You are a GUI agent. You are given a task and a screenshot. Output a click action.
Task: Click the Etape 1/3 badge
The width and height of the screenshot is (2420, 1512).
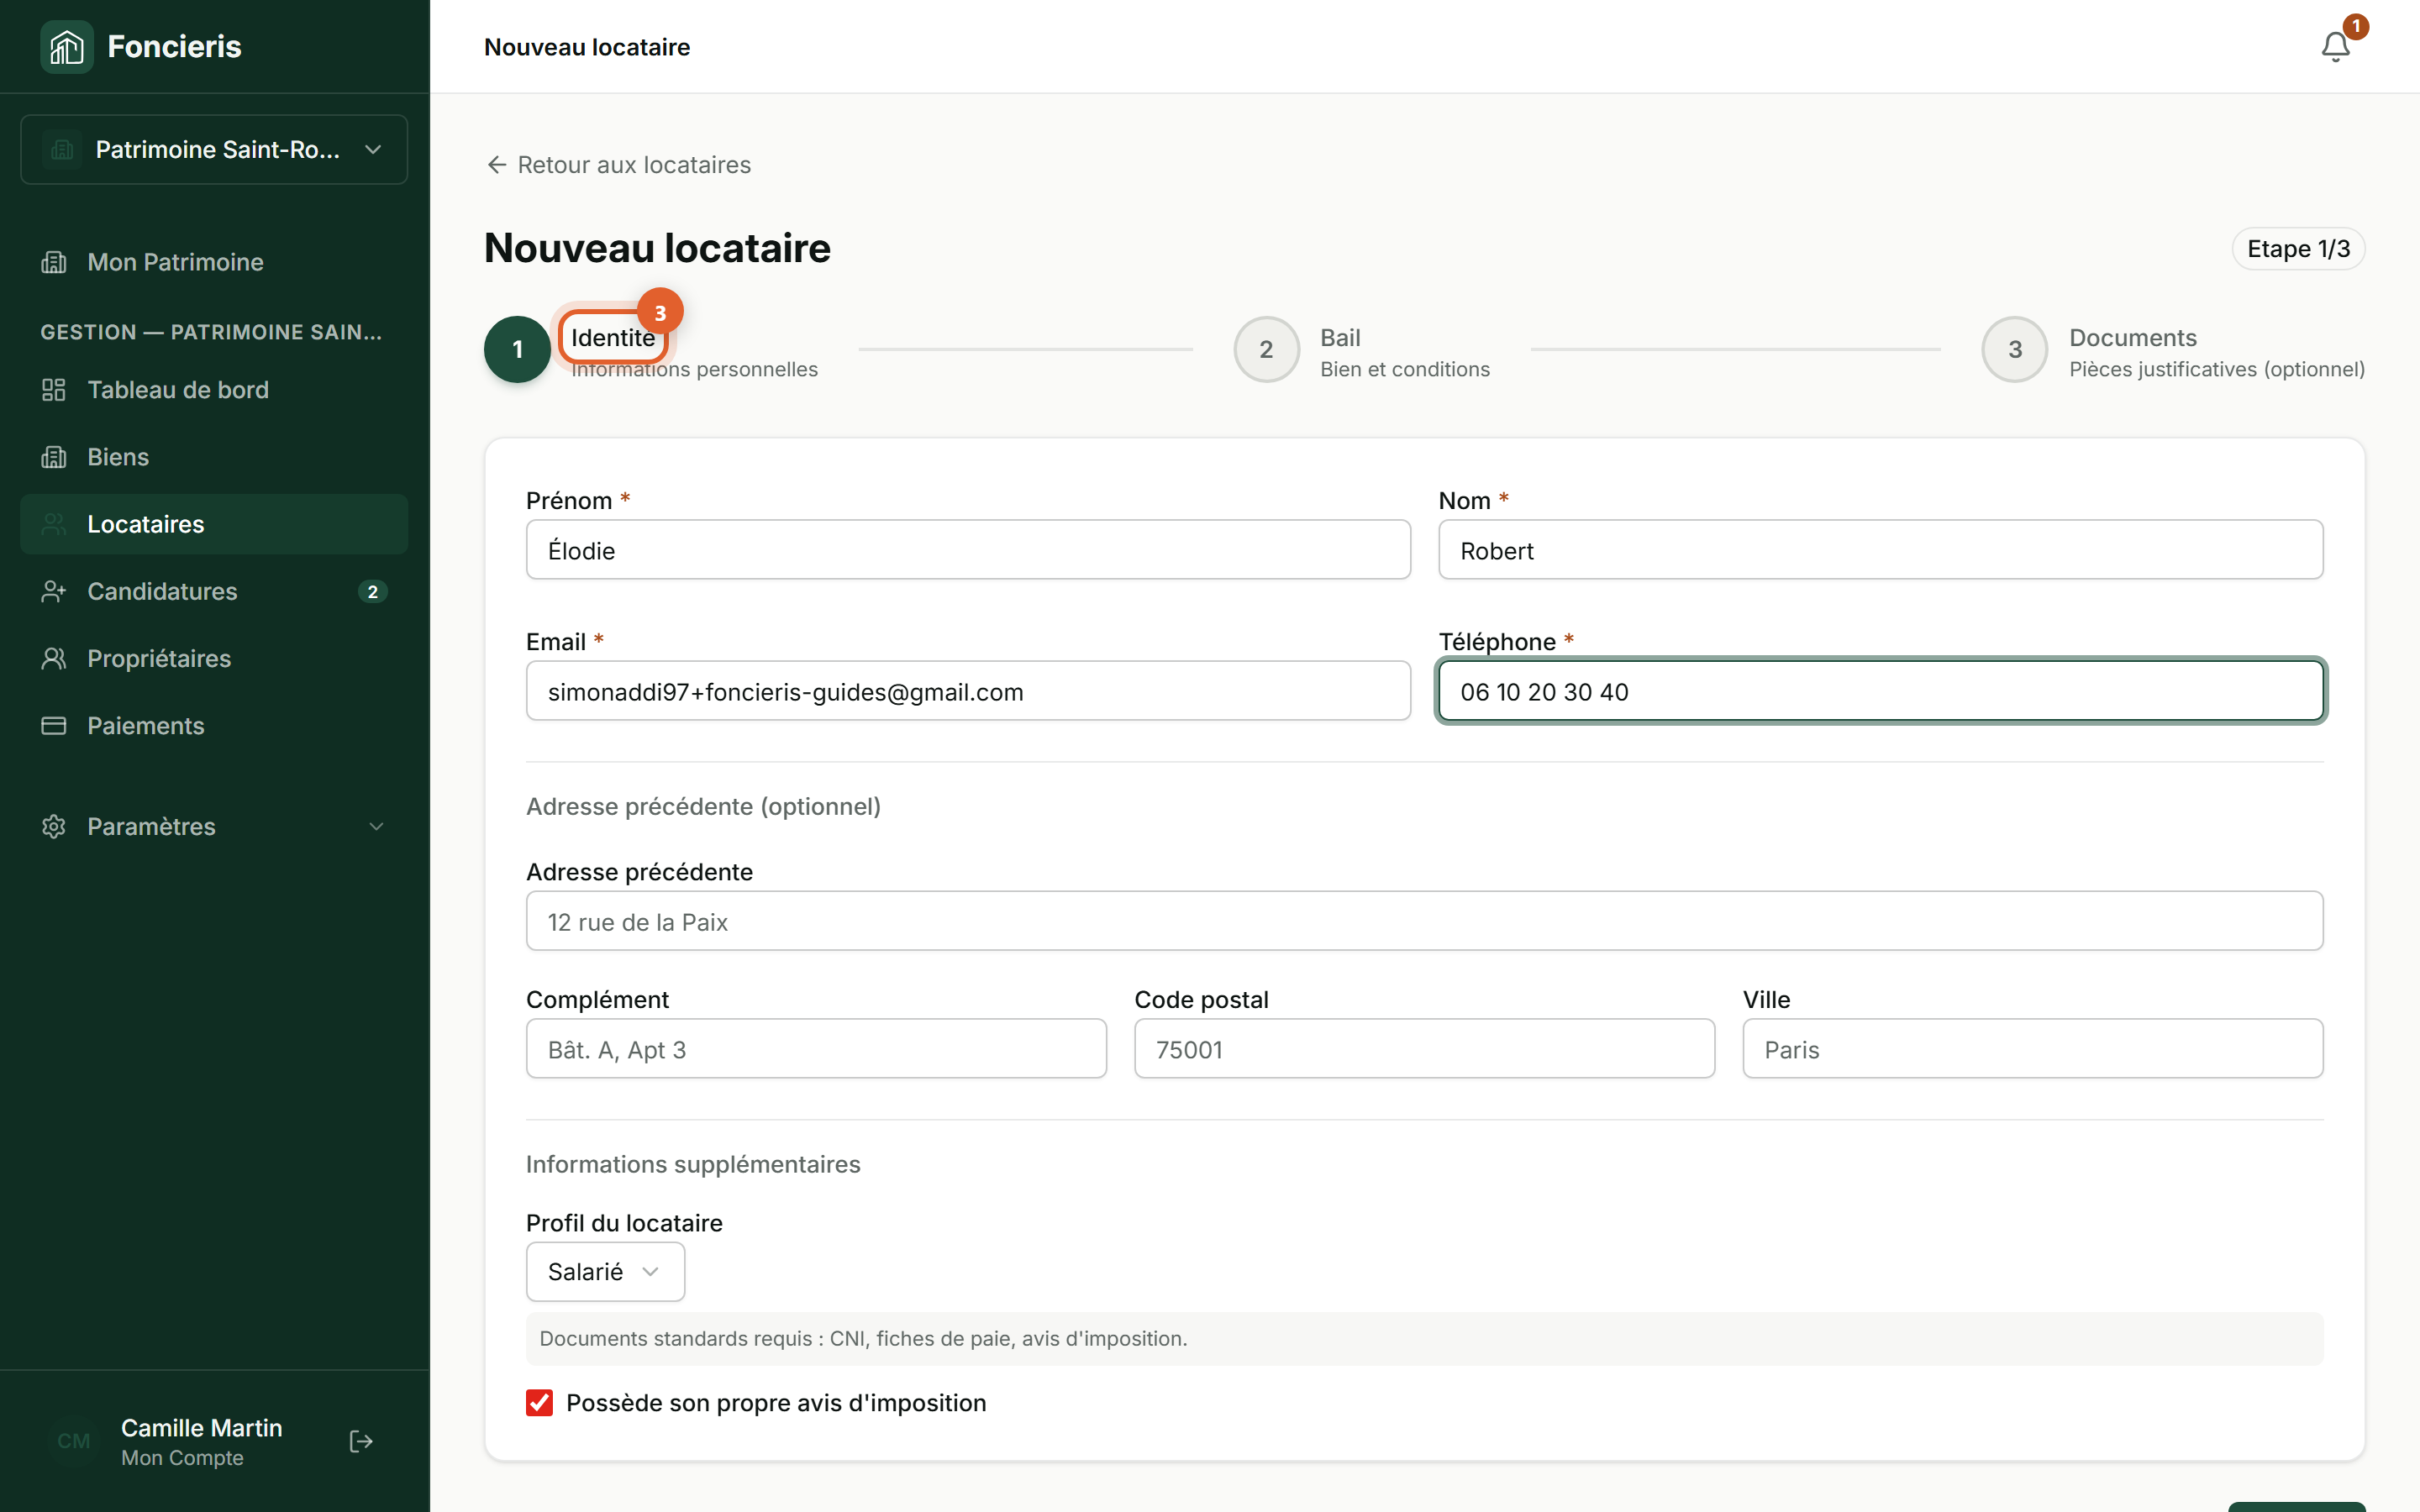pos(2298,249)
